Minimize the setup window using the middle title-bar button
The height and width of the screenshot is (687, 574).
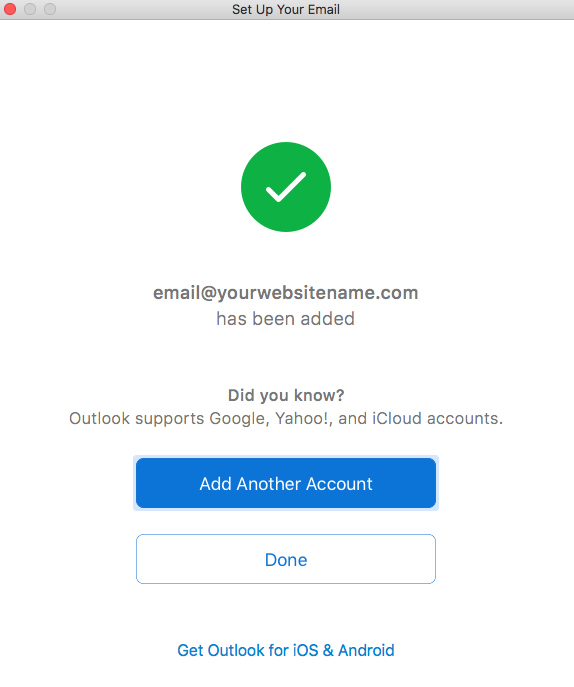point(30,9)
